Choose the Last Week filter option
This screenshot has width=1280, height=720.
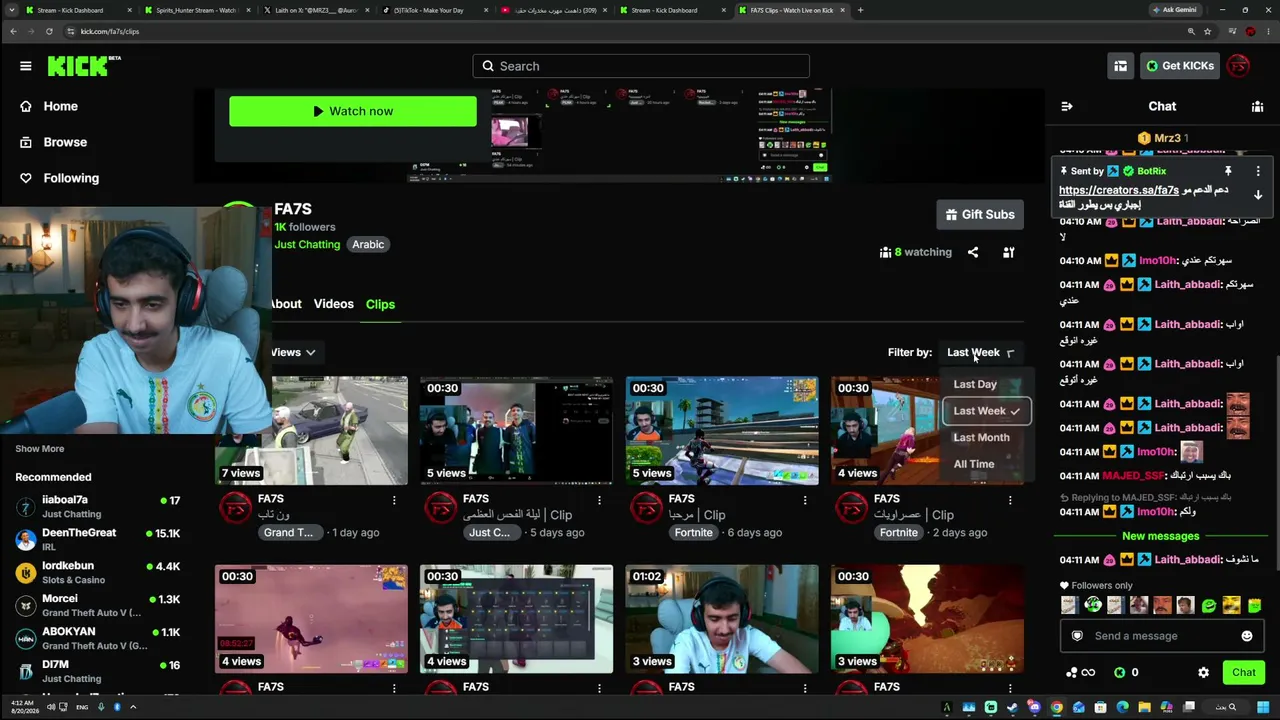pos(987,411)
